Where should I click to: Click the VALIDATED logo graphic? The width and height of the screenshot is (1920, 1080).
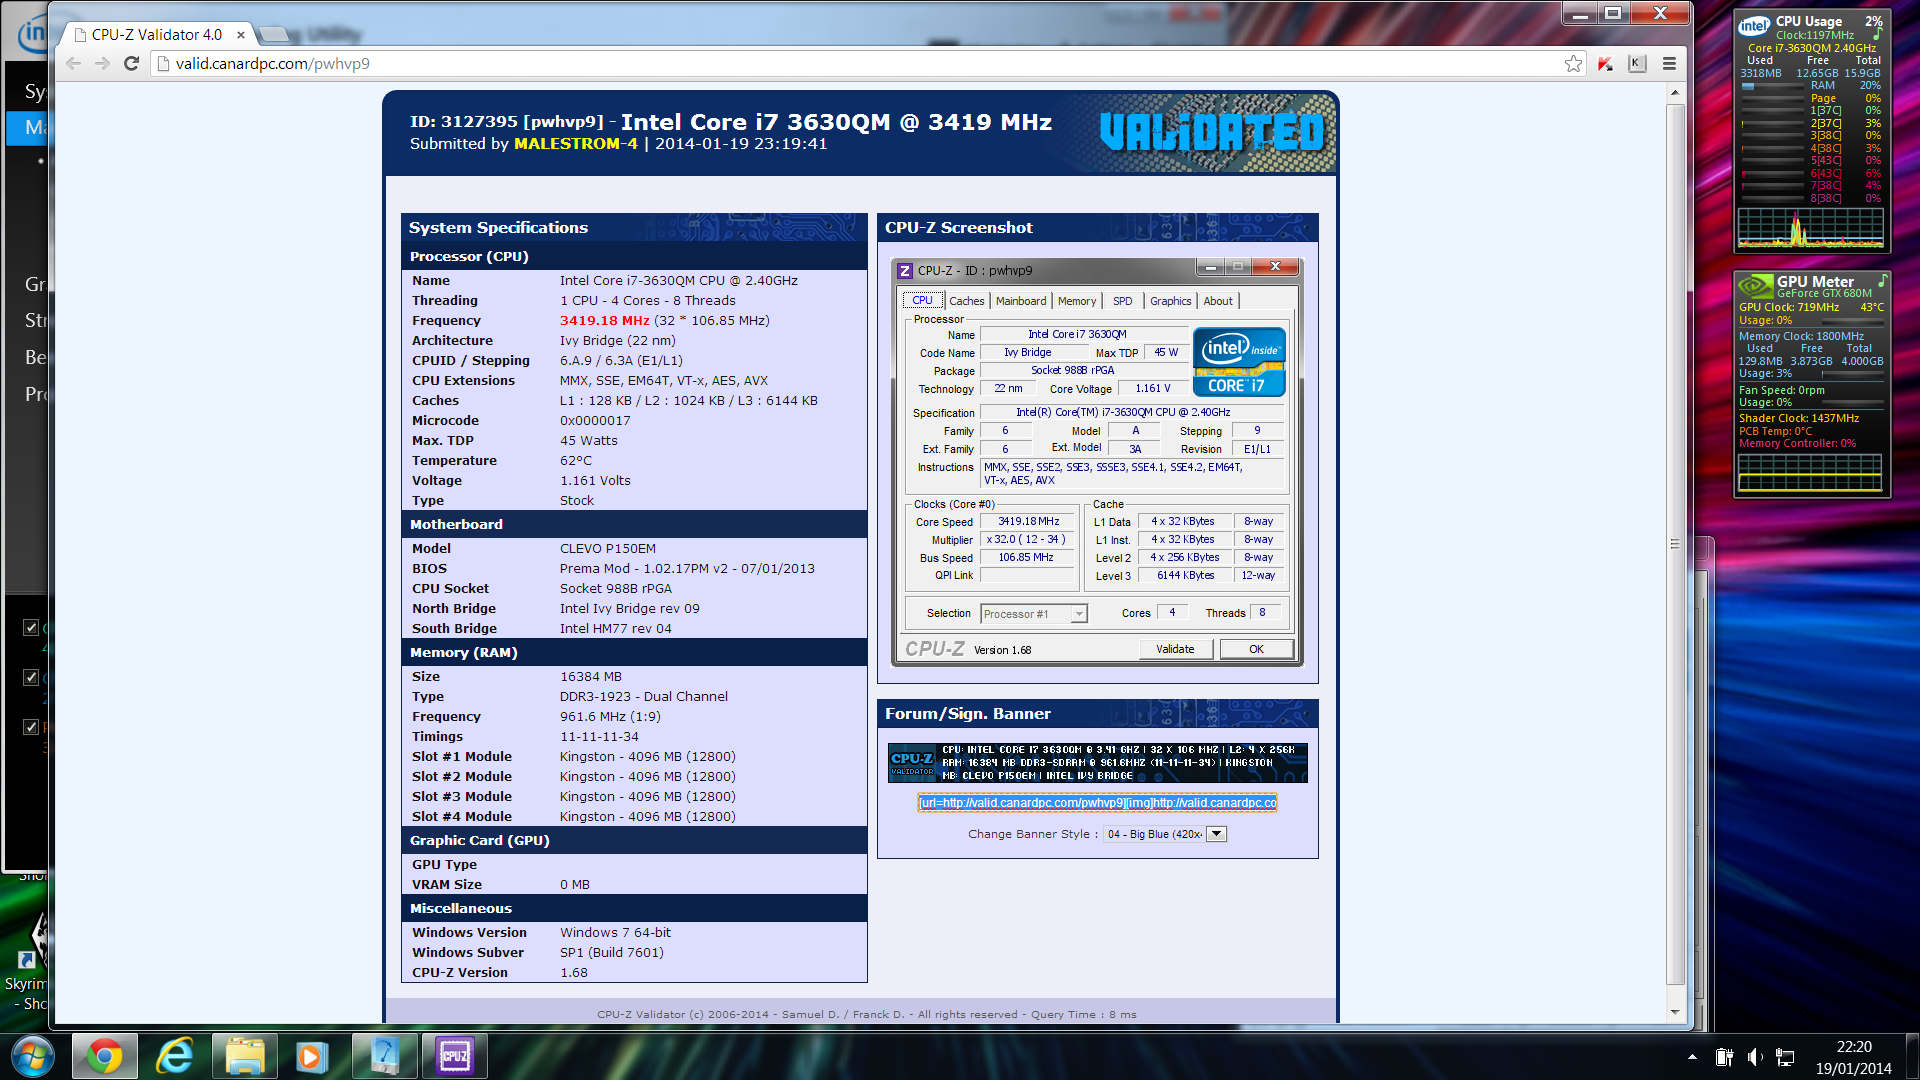(x=1211, y=132)
